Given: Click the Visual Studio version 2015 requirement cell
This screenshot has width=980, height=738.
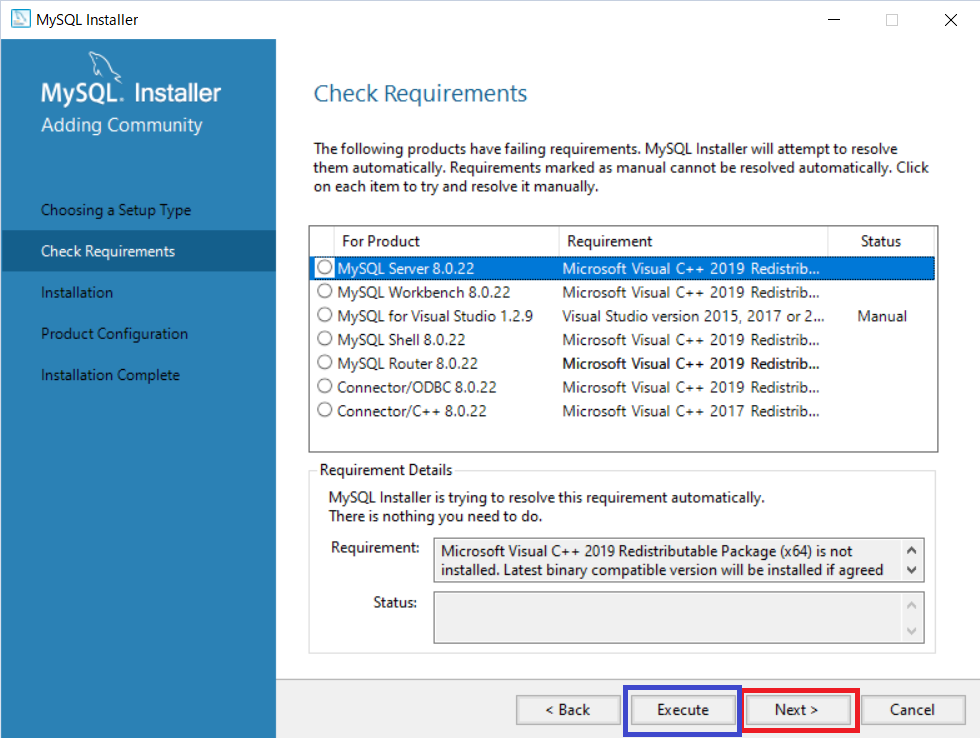Looking at the screenshot, I should pyautogui.click(x=693, y=316).
